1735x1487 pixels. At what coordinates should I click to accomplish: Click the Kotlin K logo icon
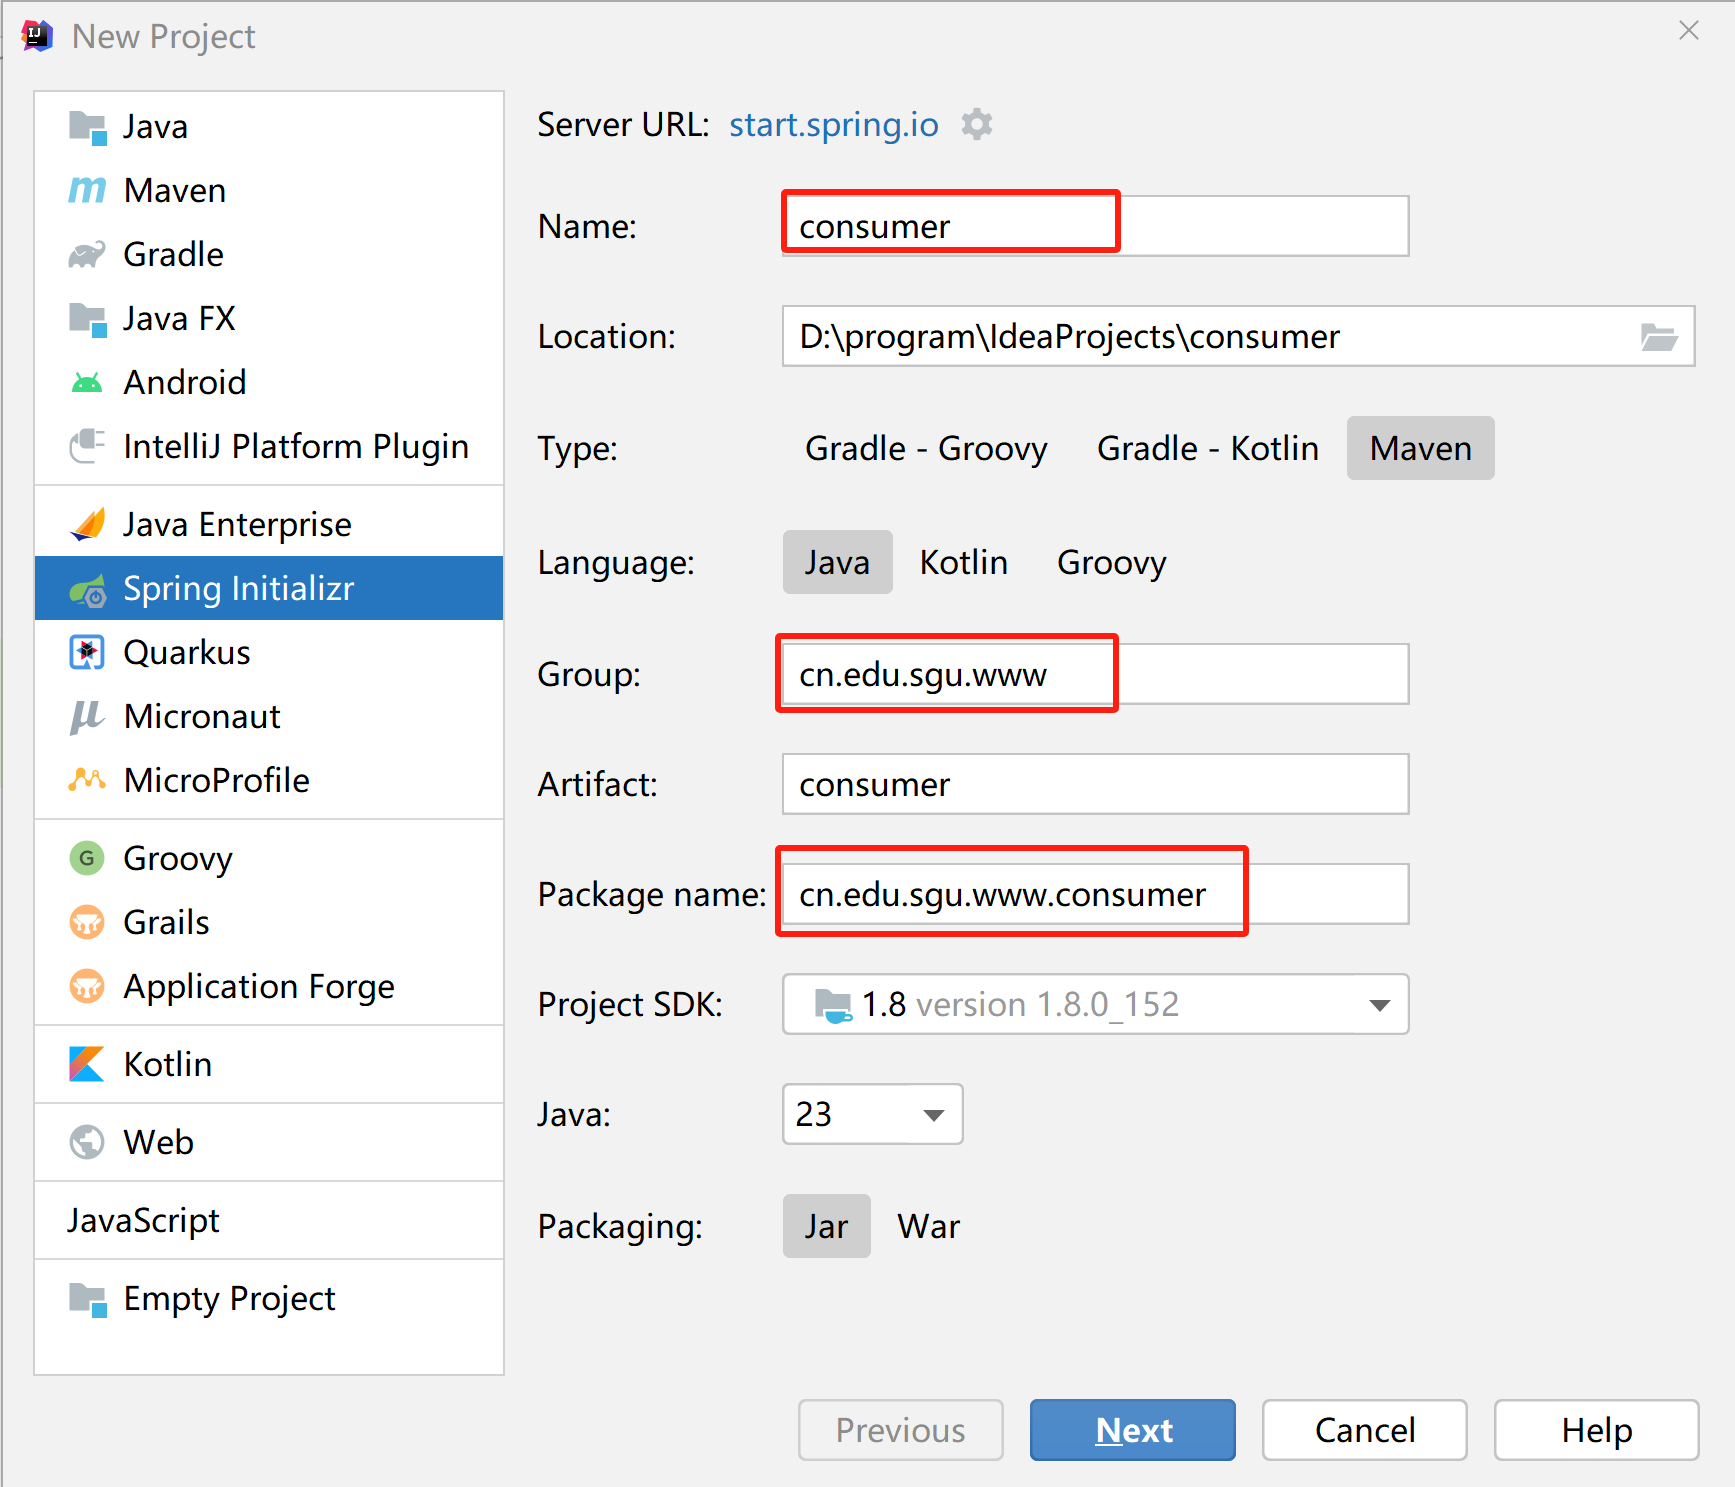click(x=87, y=1064)
